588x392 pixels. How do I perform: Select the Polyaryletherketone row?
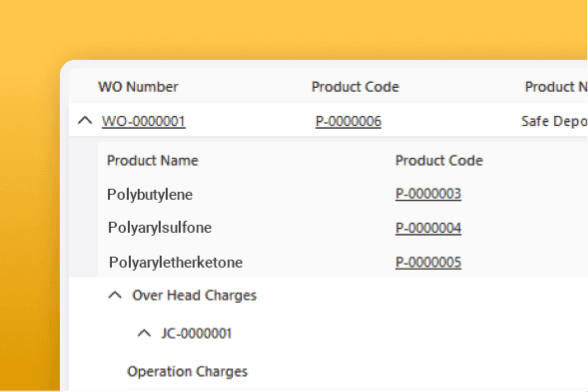343,262
